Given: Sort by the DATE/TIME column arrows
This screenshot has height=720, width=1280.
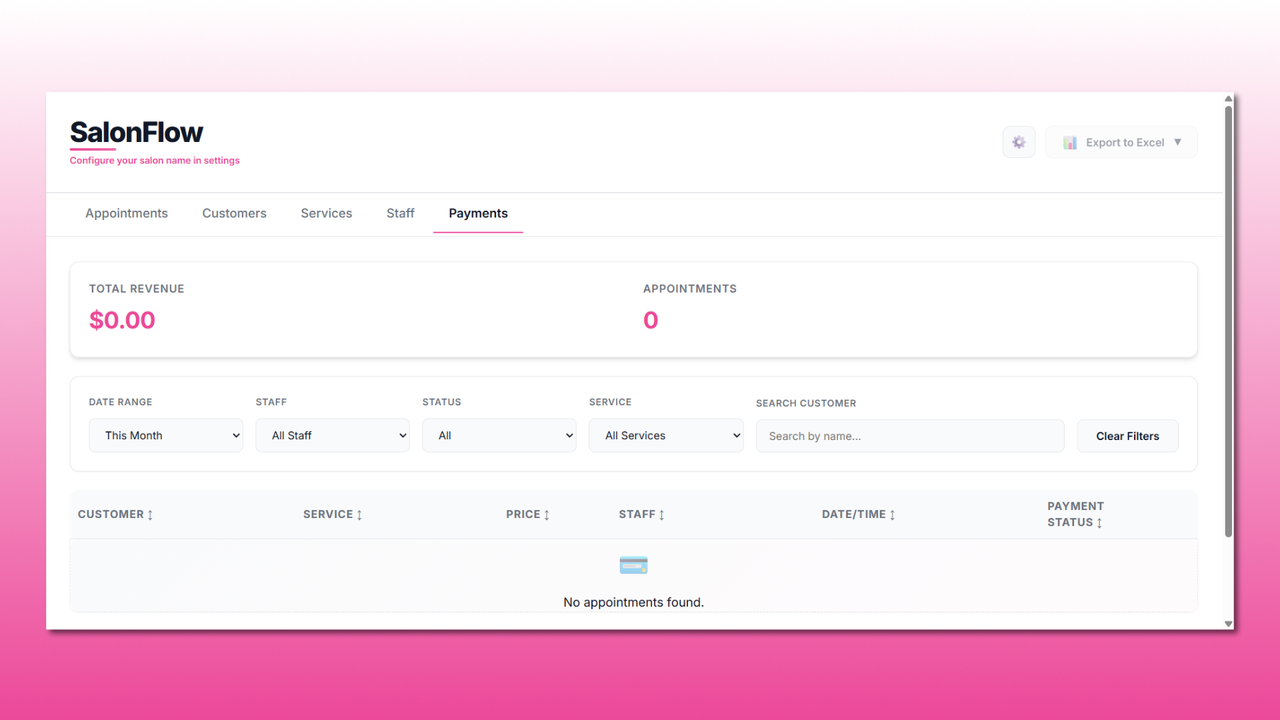Looking at the screenshot, I should (890, 514).
